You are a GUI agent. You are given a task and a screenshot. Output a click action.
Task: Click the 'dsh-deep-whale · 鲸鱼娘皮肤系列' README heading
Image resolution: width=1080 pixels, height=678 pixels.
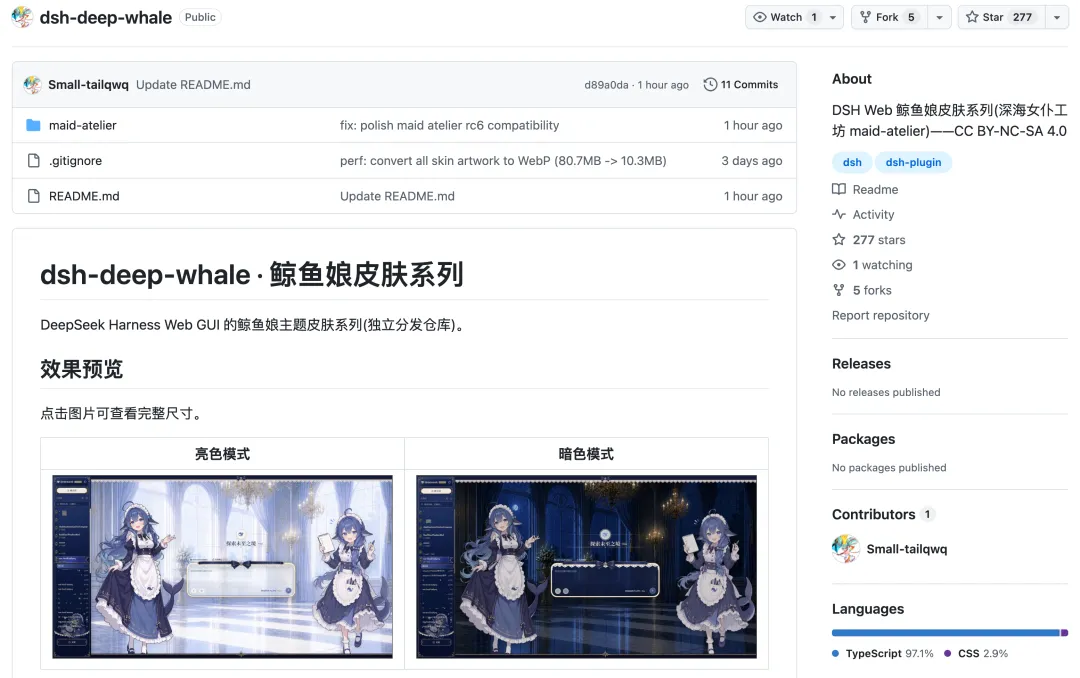pos(251,274)
